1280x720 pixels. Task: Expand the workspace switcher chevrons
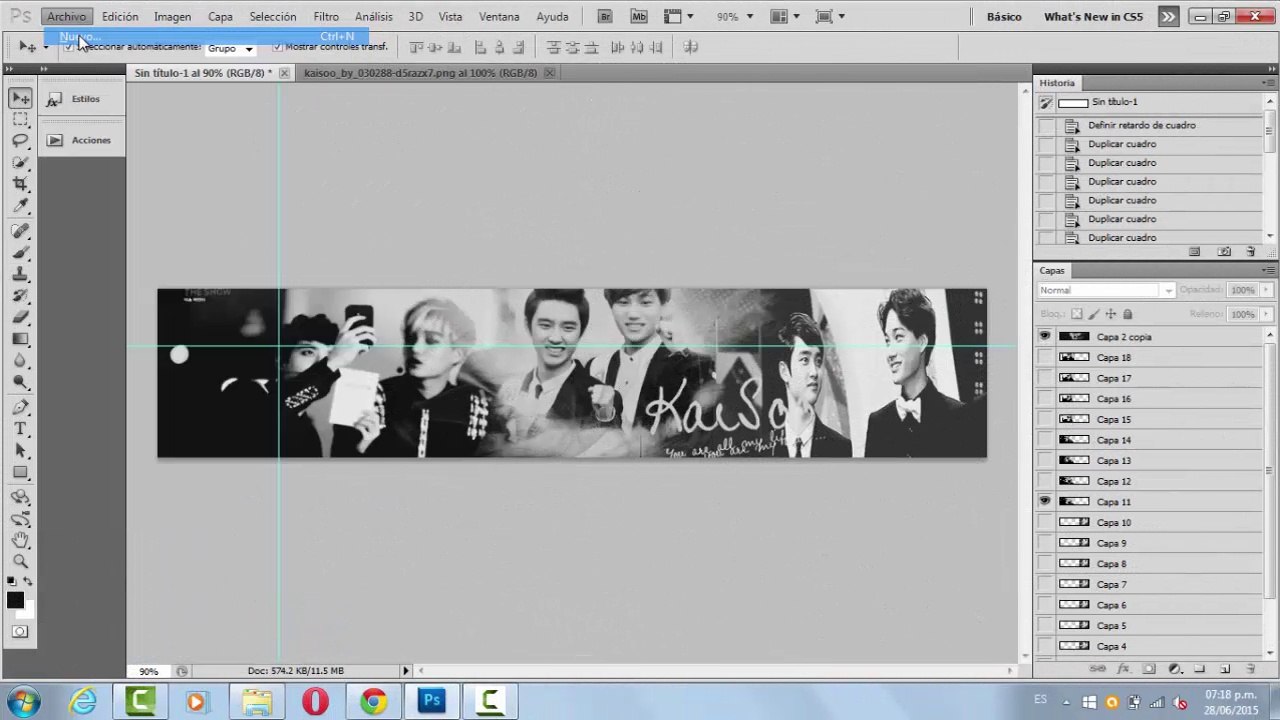pyautogui.click(x=1168, y=16)
